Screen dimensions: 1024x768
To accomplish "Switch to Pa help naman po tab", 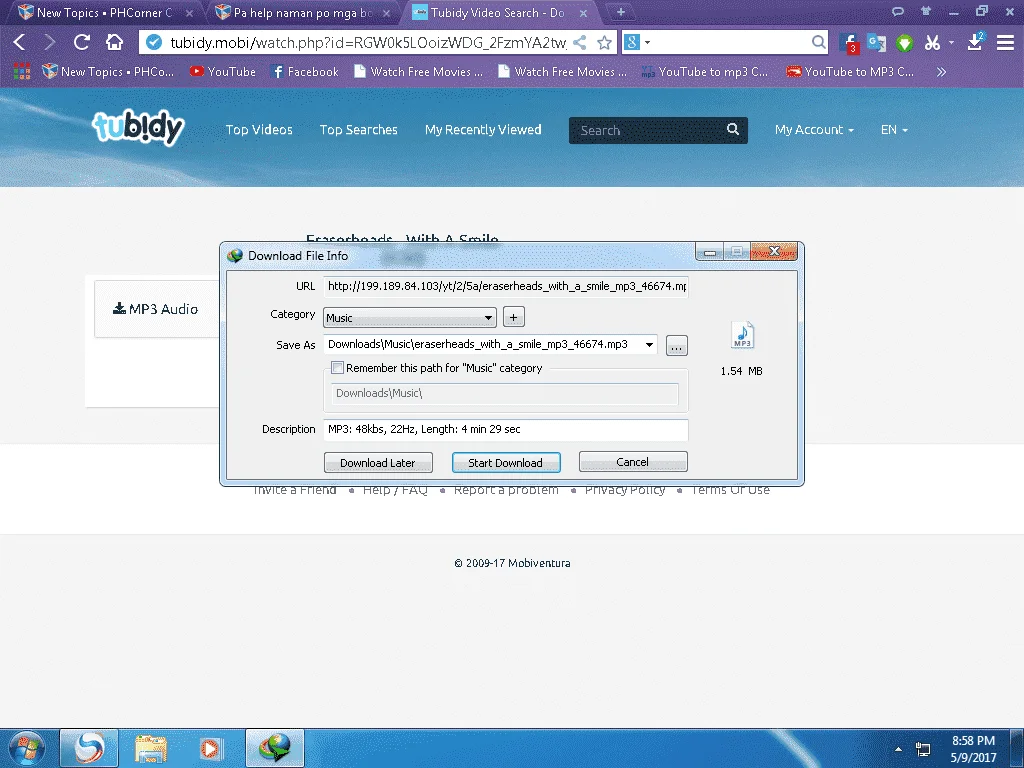I will click(x=303, y=12).
